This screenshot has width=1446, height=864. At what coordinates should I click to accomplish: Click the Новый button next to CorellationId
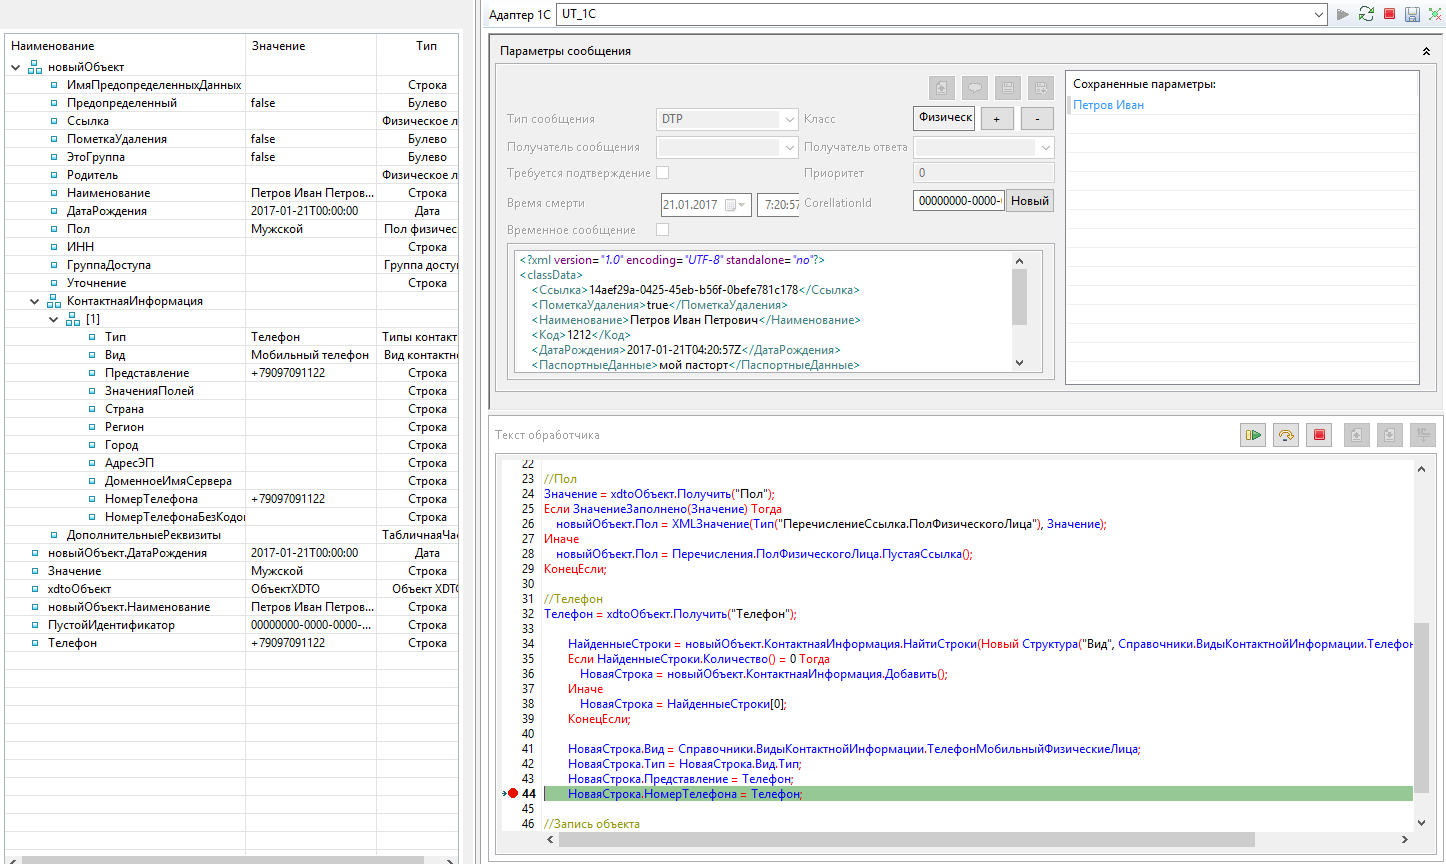pyautogui.click(x=1029, y=201)
